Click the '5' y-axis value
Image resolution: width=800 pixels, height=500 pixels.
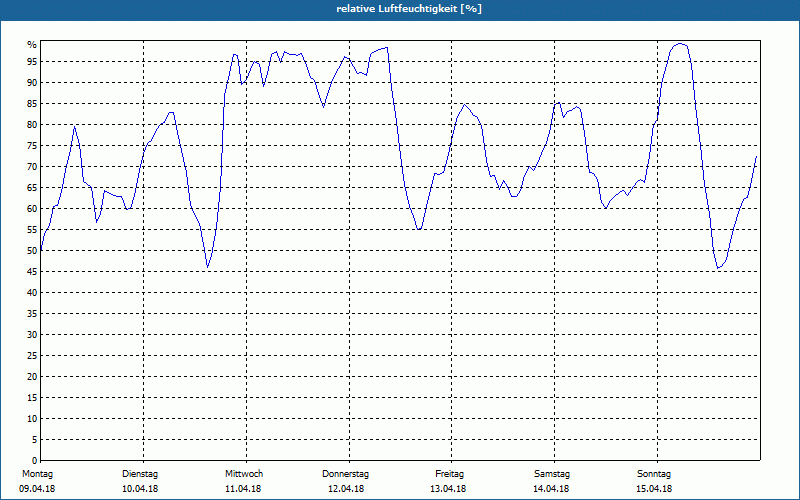(35, 440)
